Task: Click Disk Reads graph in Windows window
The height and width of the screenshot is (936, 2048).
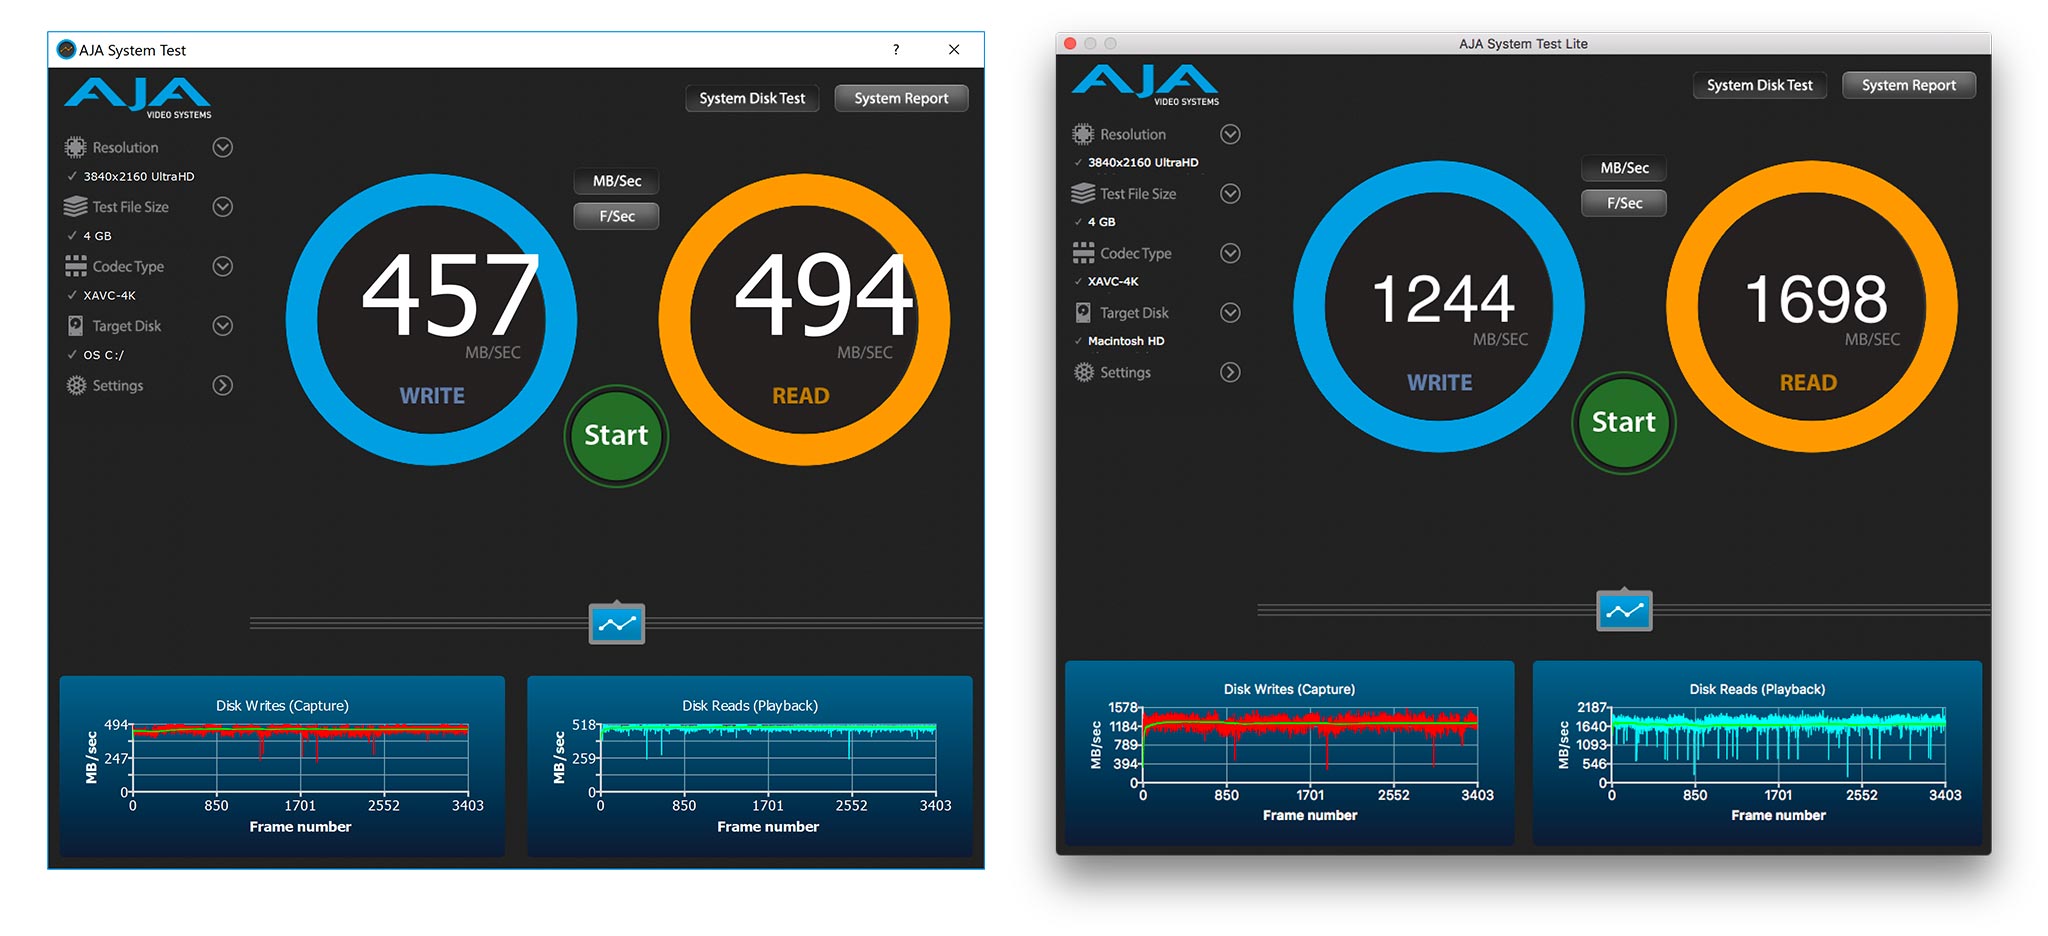Action: point(750,766)
